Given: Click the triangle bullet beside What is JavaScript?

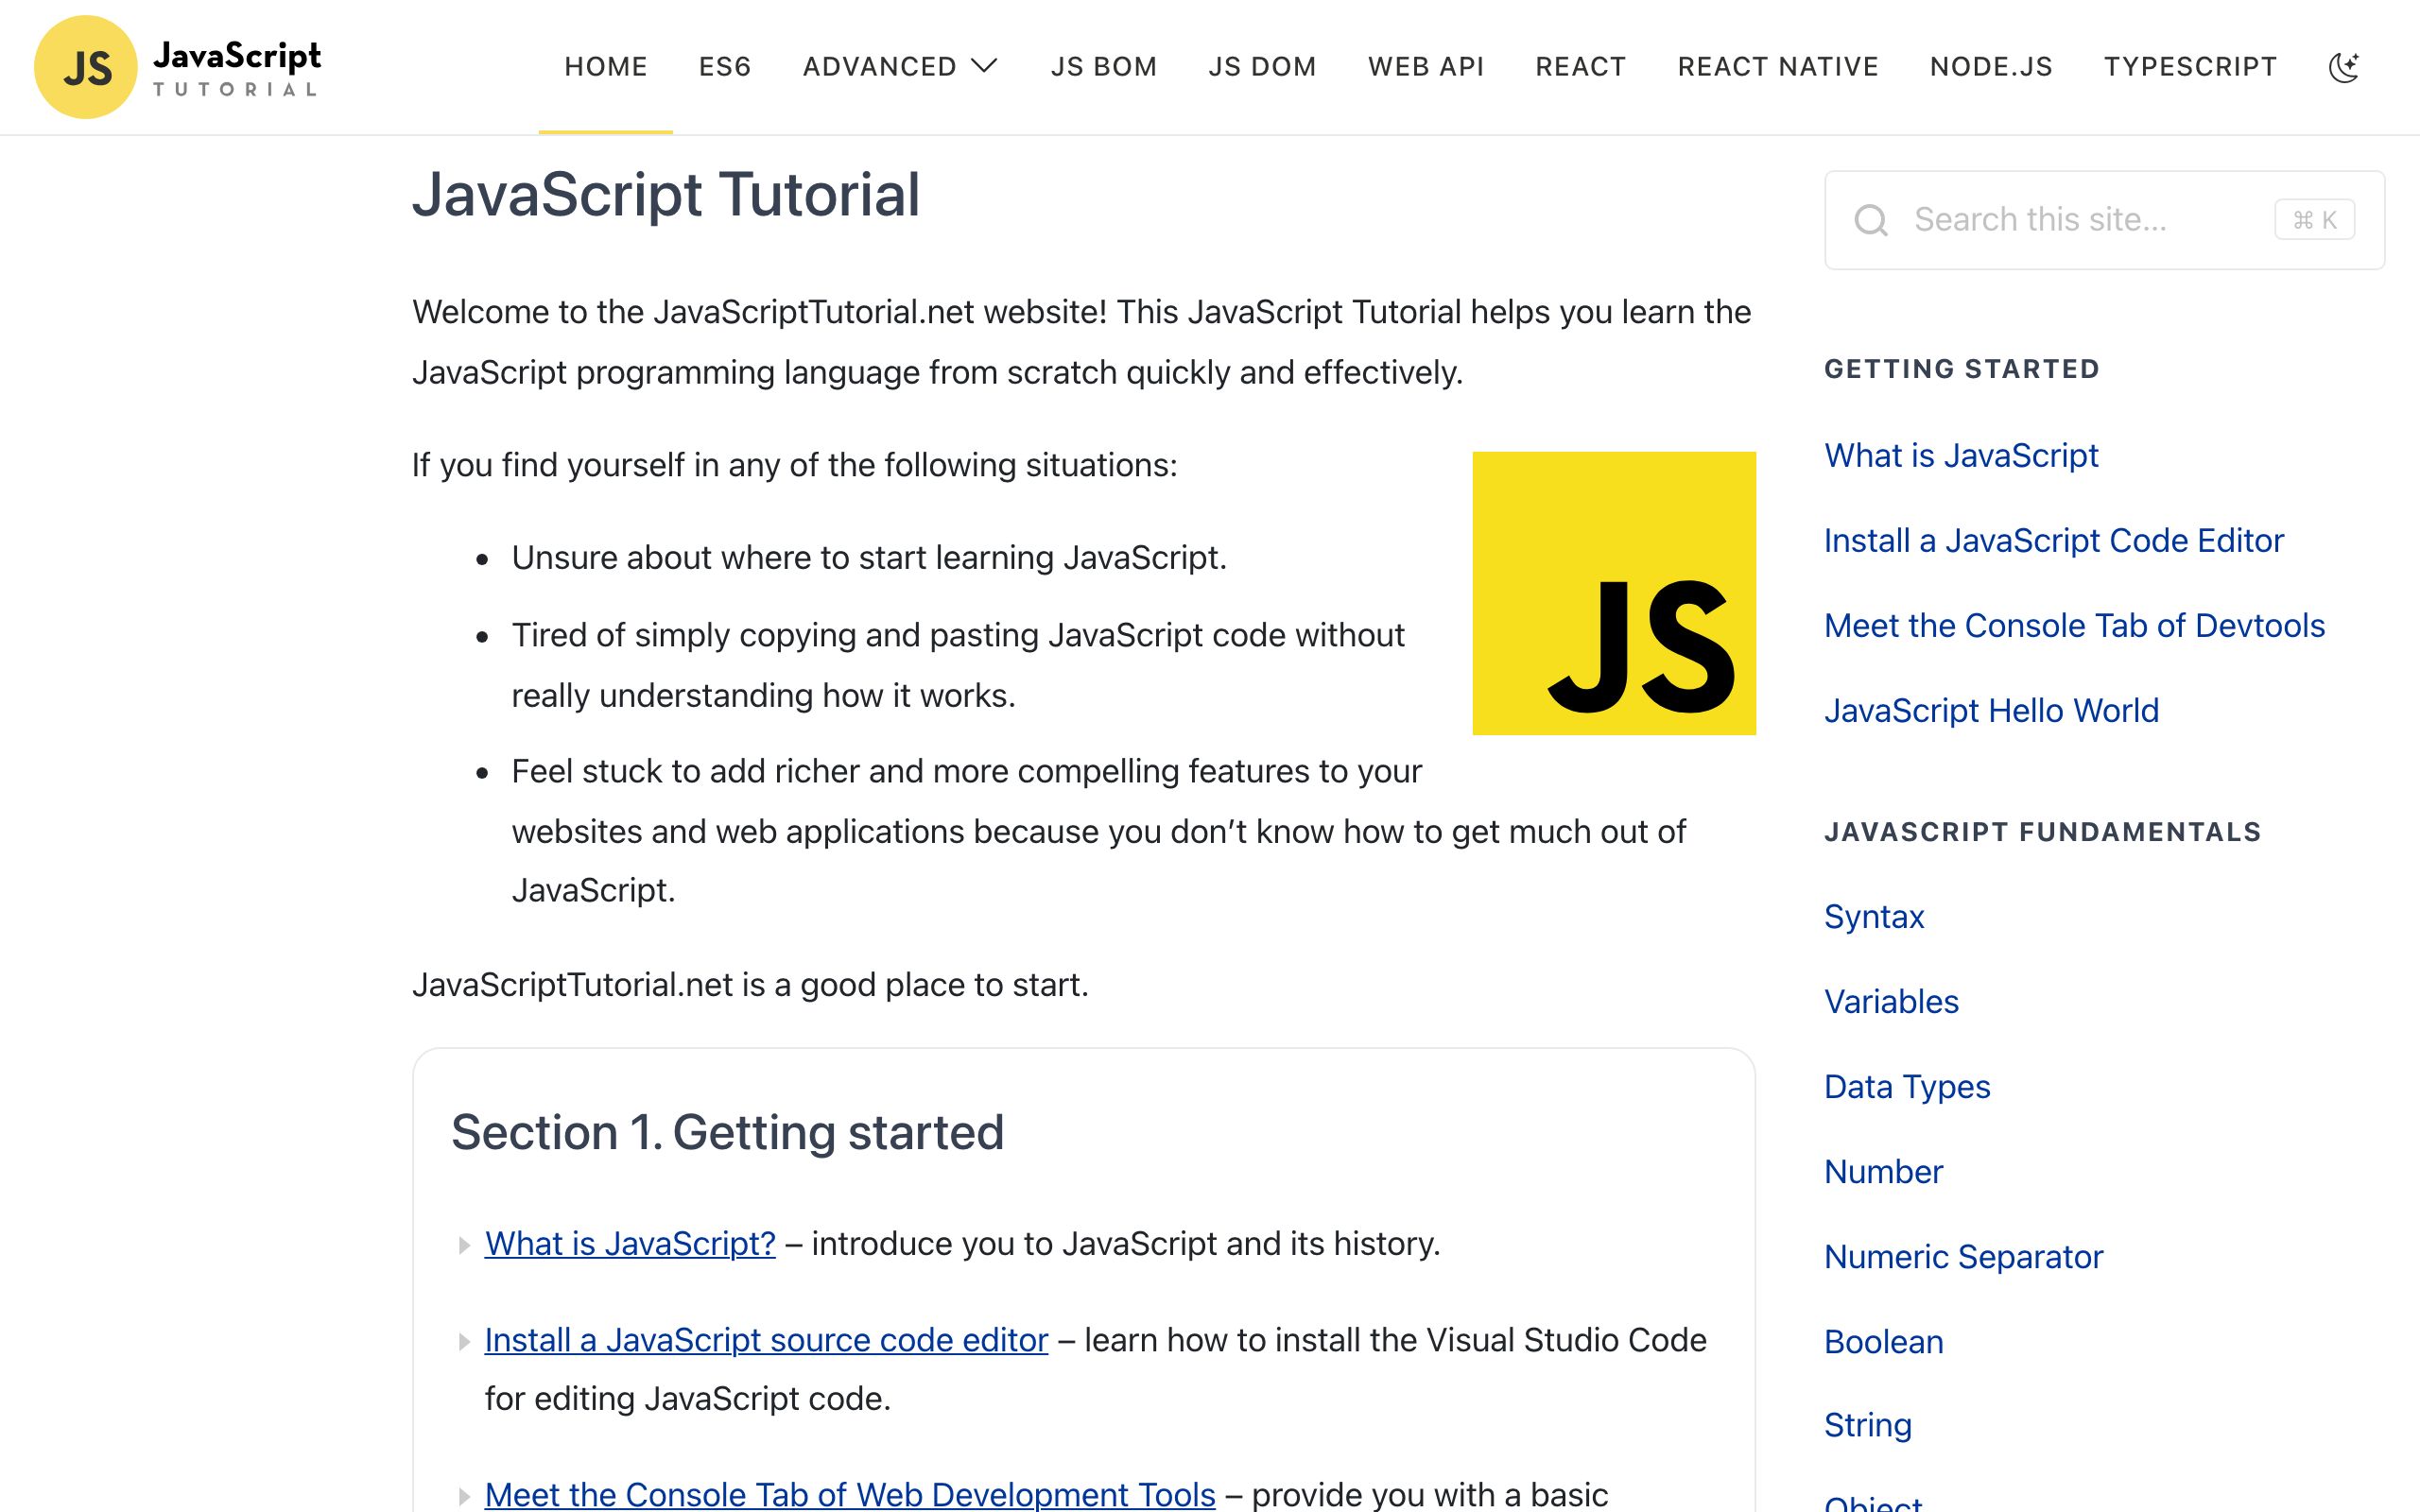Looking at the screenshot, I should tap(464, 1245).
